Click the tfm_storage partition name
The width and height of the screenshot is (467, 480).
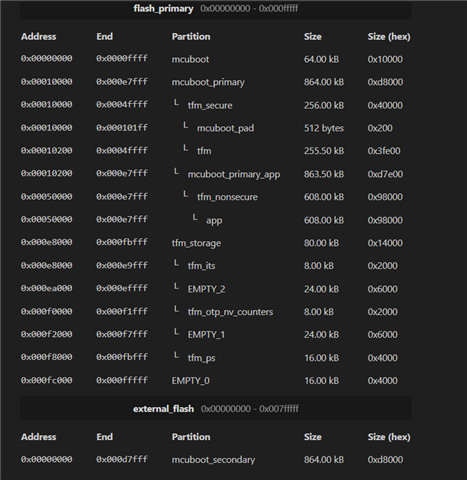click(x=196, y=243)
